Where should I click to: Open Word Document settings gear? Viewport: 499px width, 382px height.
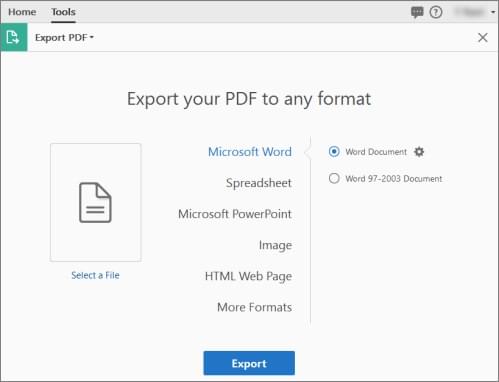pyautogui.click(x=419, y=152)
